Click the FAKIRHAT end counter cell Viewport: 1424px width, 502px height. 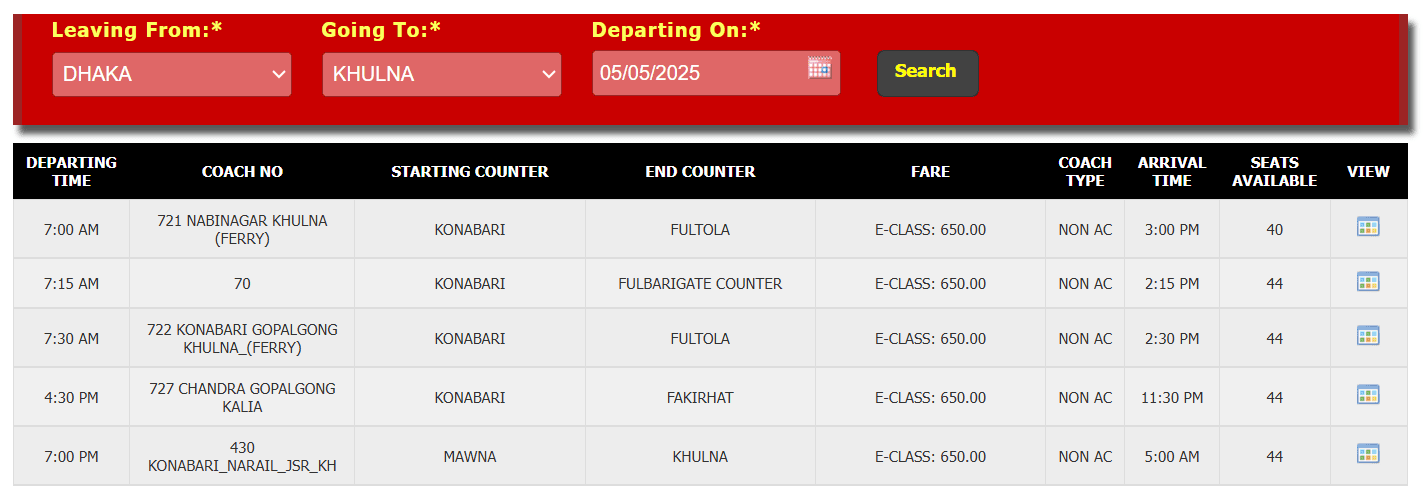pyautogui.click(x=700, y=397)
